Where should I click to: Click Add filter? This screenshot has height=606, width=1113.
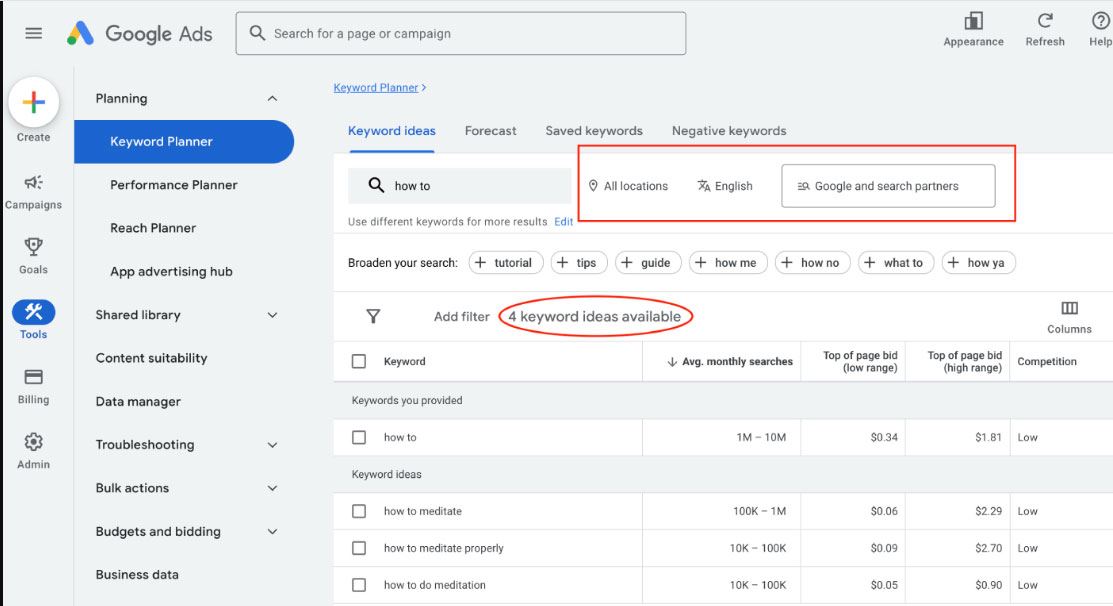(x=461, y=316)
